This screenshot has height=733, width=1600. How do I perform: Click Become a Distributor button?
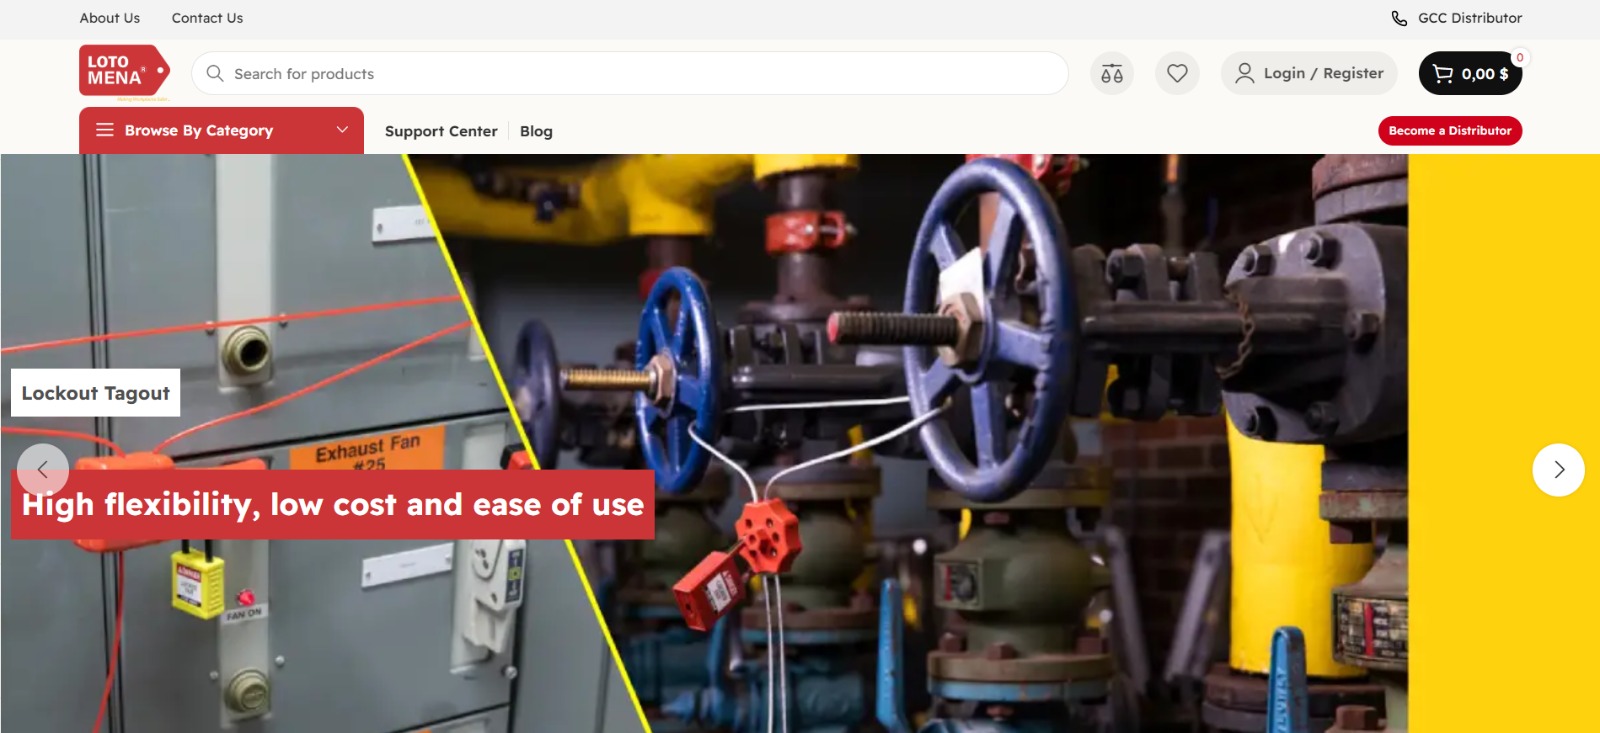click(x=1450, y=131)
